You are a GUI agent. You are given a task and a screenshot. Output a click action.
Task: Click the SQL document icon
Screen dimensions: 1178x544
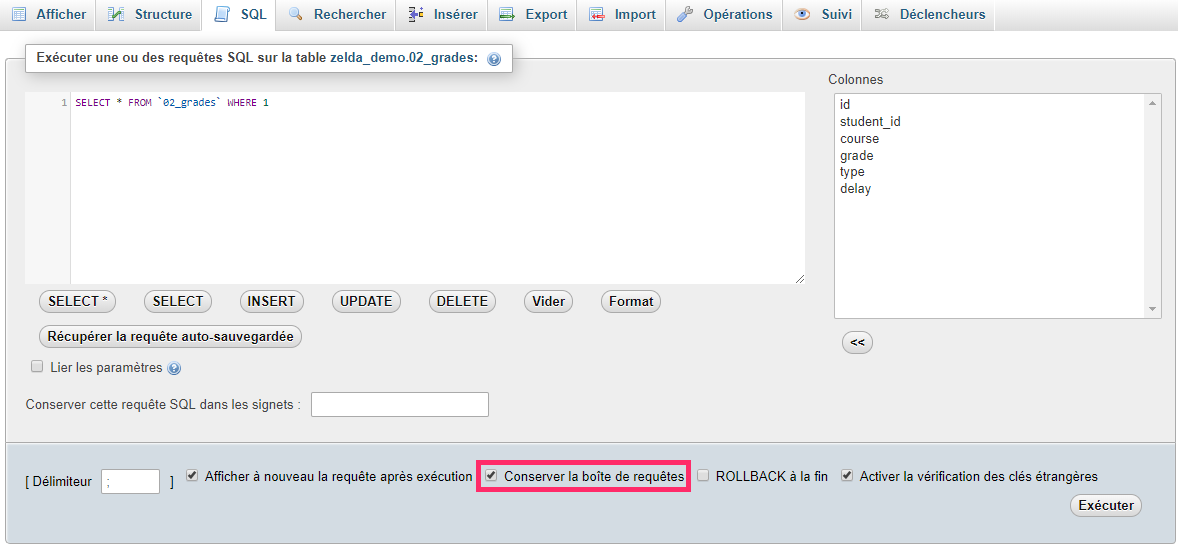[x=222, y=14]
